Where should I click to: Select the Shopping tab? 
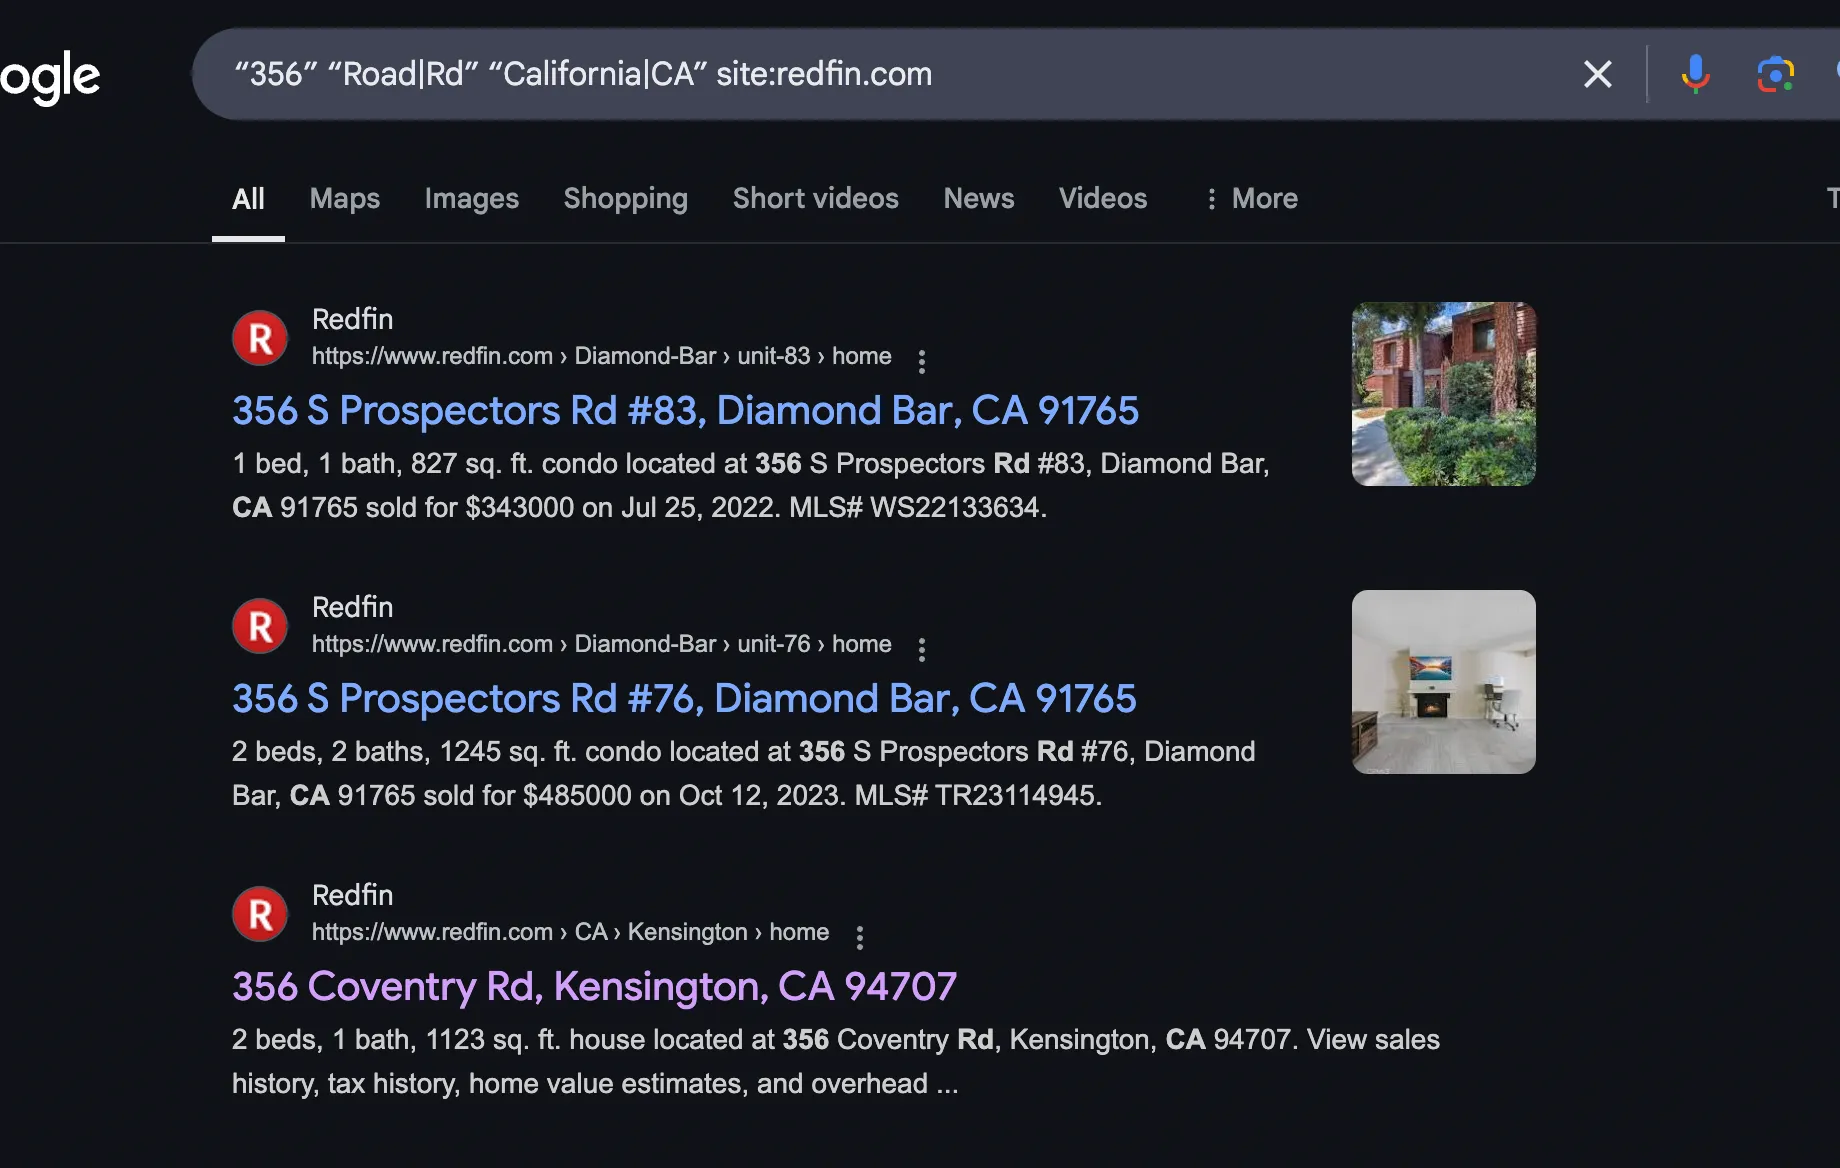[625, 199]
